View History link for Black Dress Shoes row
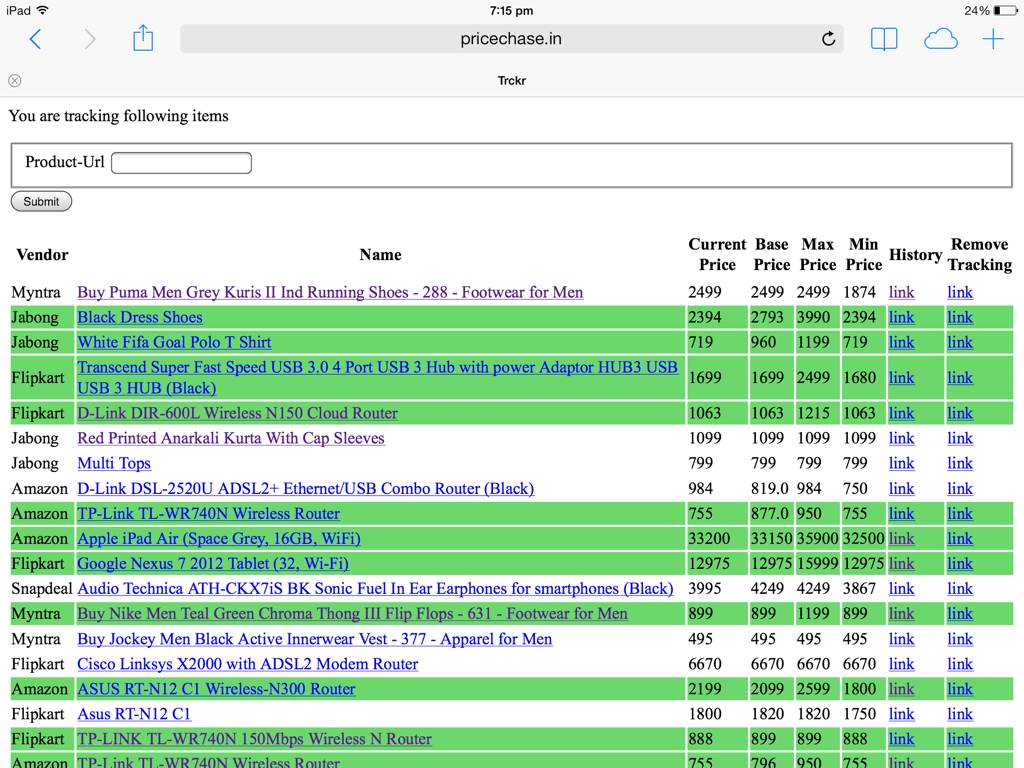The width and height of the screenshot is (1024, 768). coord(901,317)
